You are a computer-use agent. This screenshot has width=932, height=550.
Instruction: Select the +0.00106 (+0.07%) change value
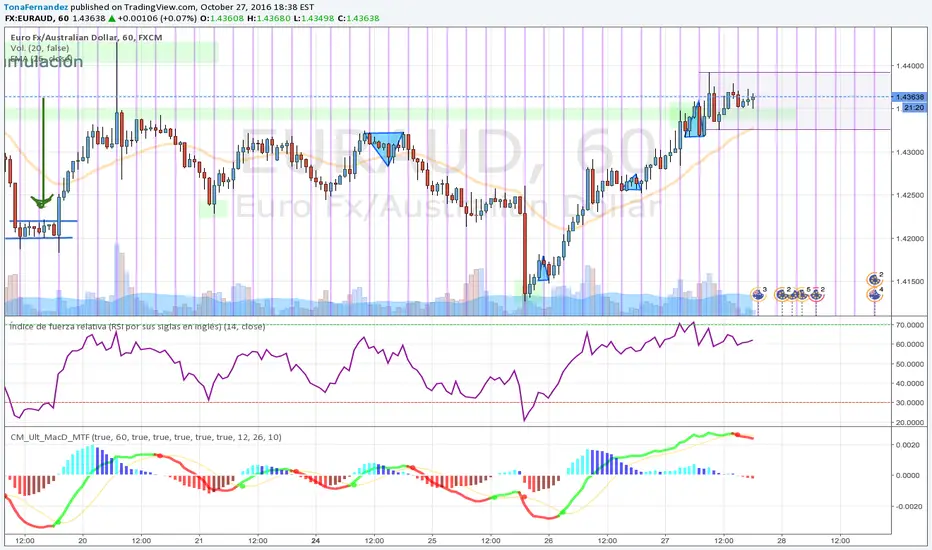point(157,18)
